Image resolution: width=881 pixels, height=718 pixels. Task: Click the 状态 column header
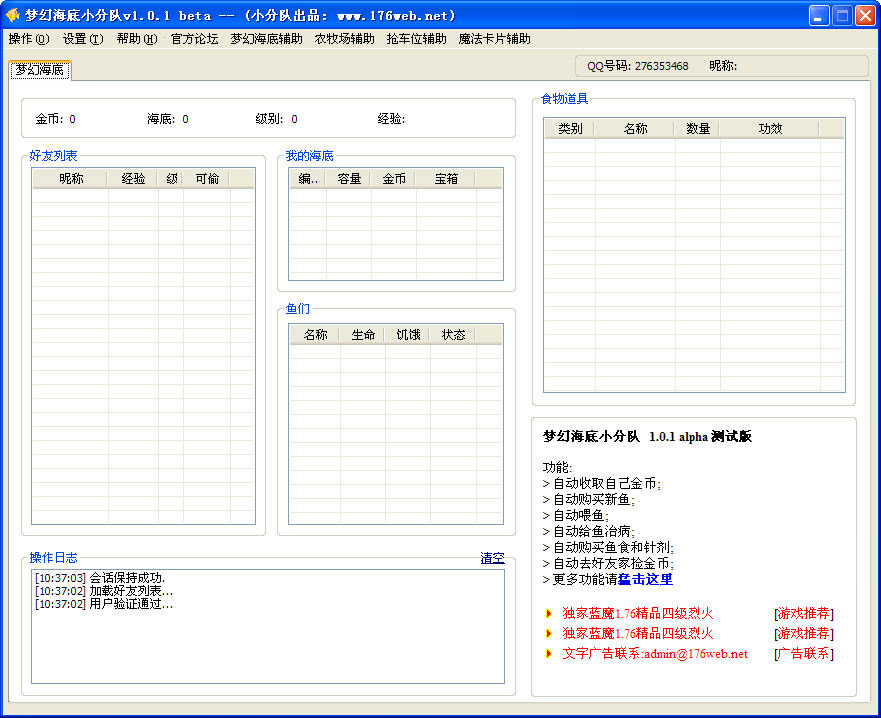coord(453,335)
